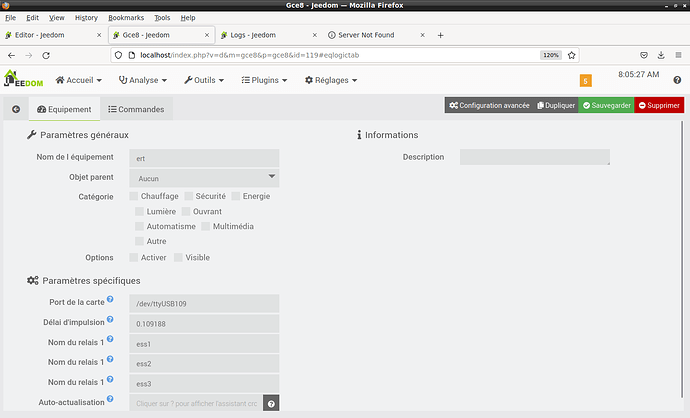690x418 pixels.
Task: Delete equipment with Supprimer button
Action: 659,106
